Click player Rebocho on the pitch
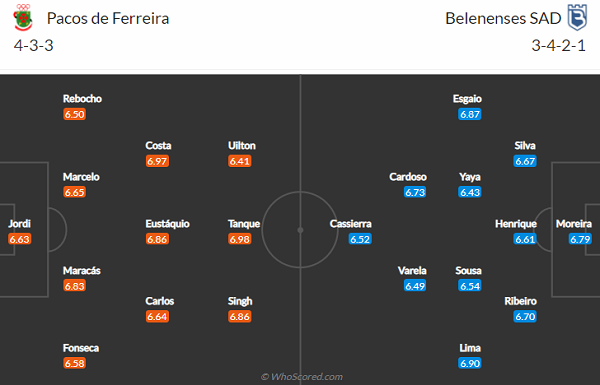 [x=82, y=99]
